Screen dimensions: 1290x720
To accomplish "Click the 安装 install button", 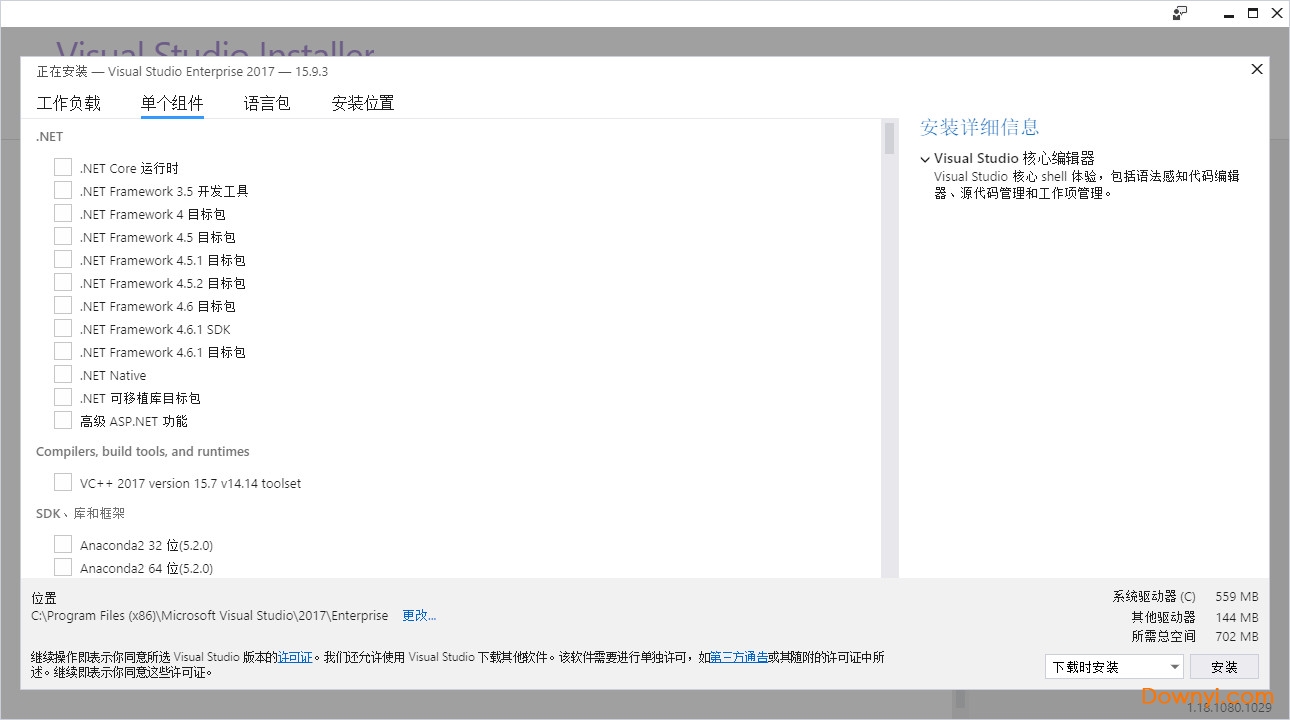I will [x=1224, y=666].
